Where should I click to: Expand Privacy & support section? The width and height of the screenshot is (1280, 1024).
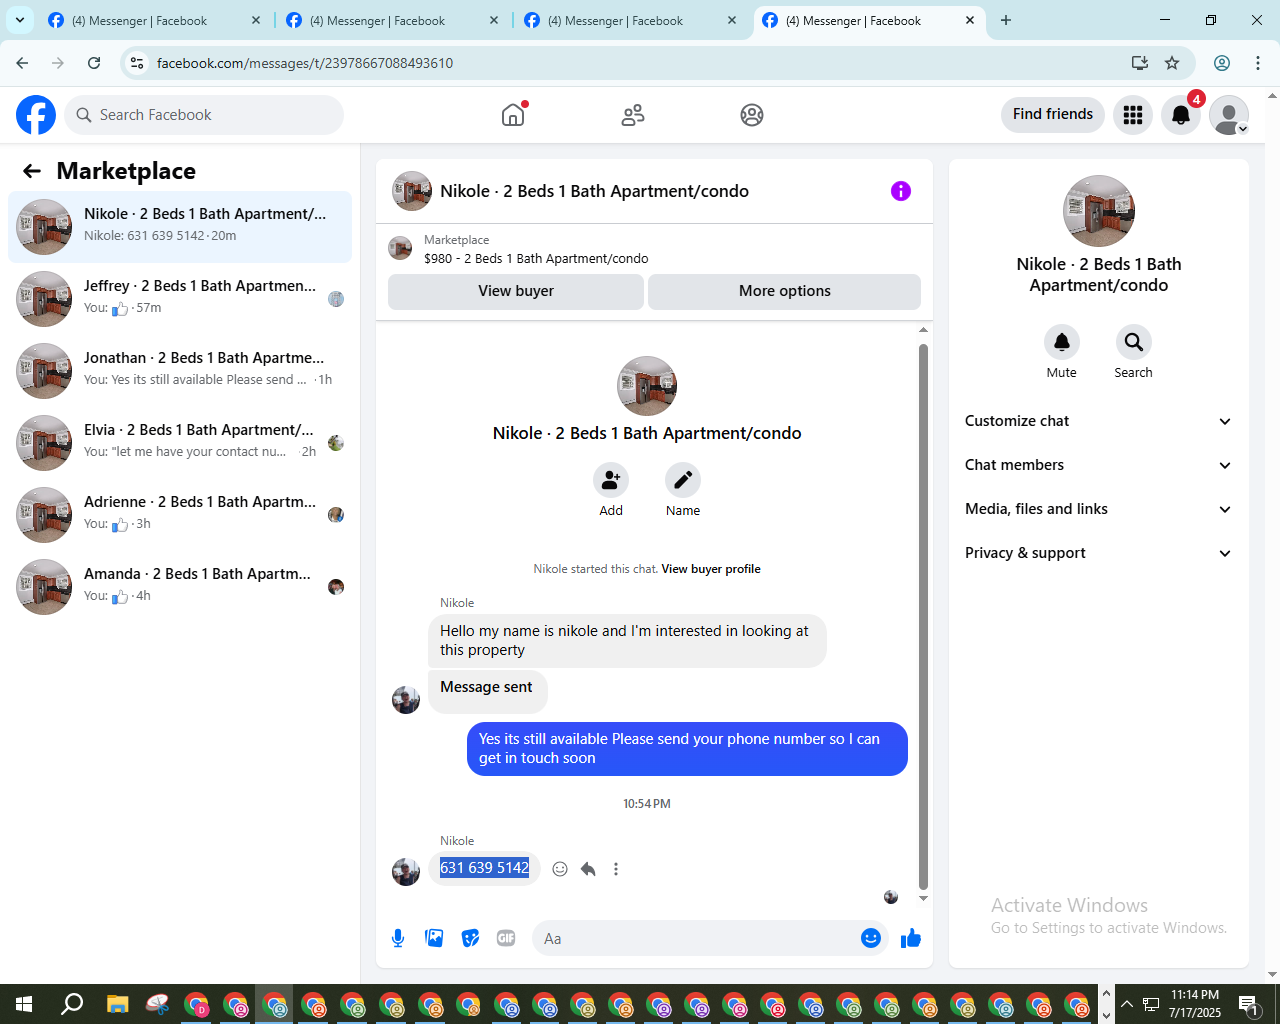point(1098,553)
